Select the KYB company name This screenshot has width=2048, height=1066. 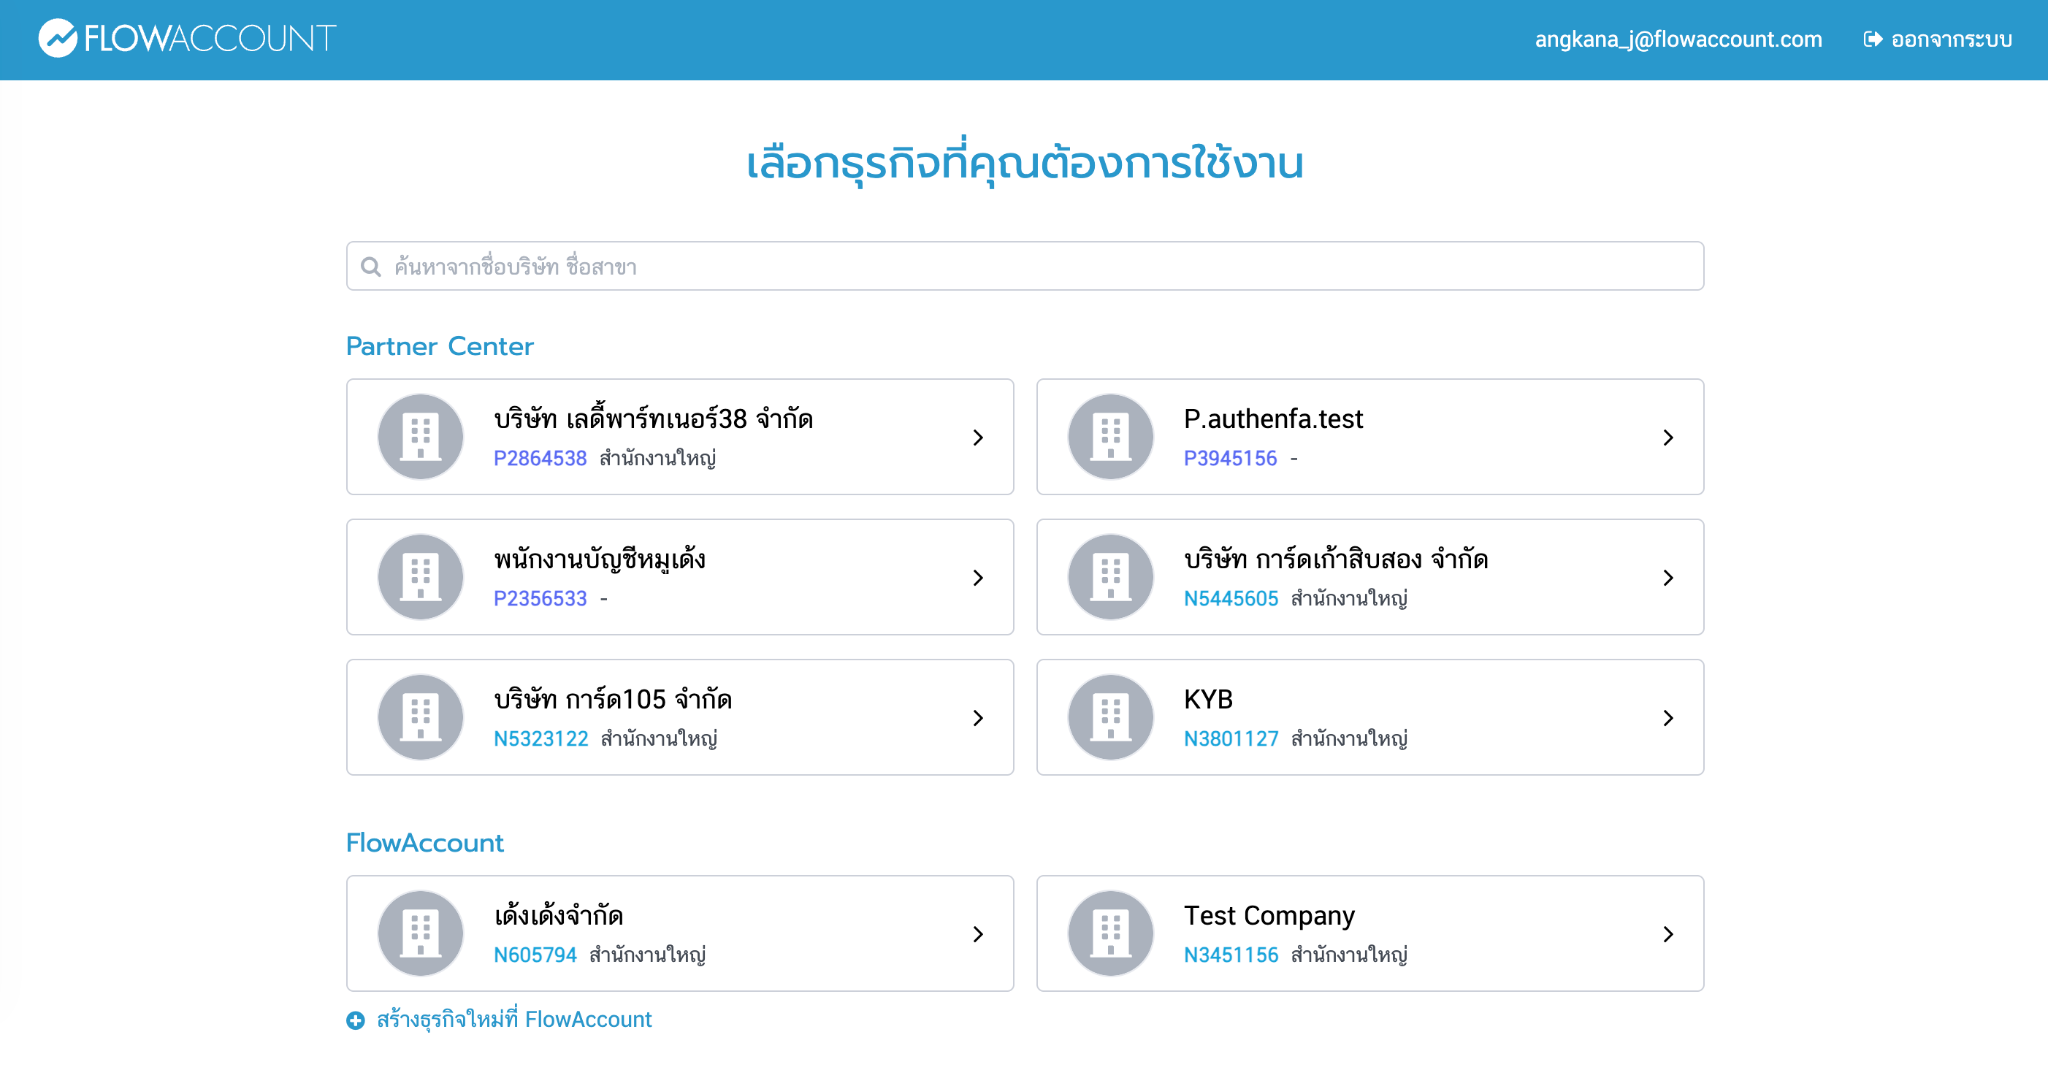tap(1208, 699)
